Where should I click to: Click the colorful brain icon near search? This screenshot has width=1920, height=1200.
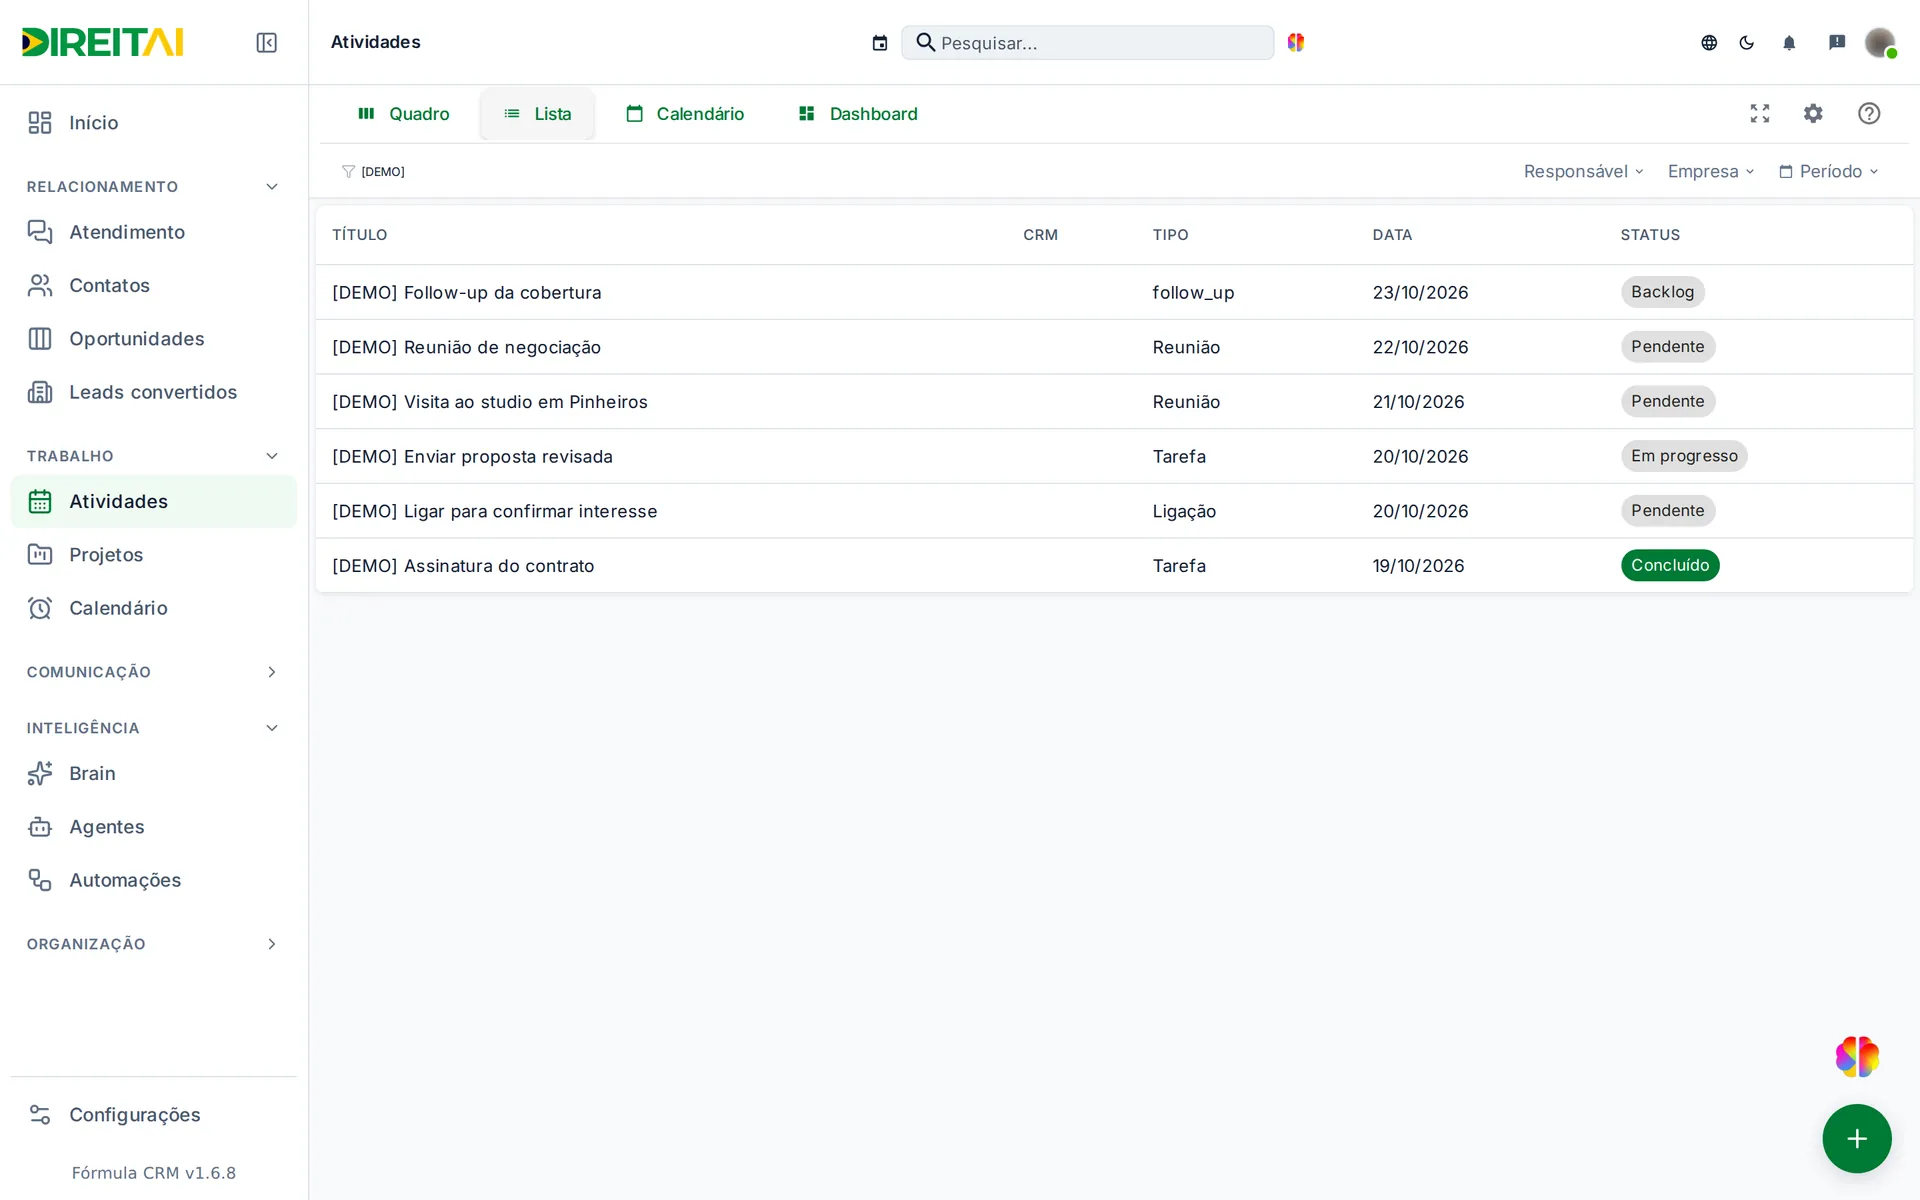click(x=1296, y=42)
